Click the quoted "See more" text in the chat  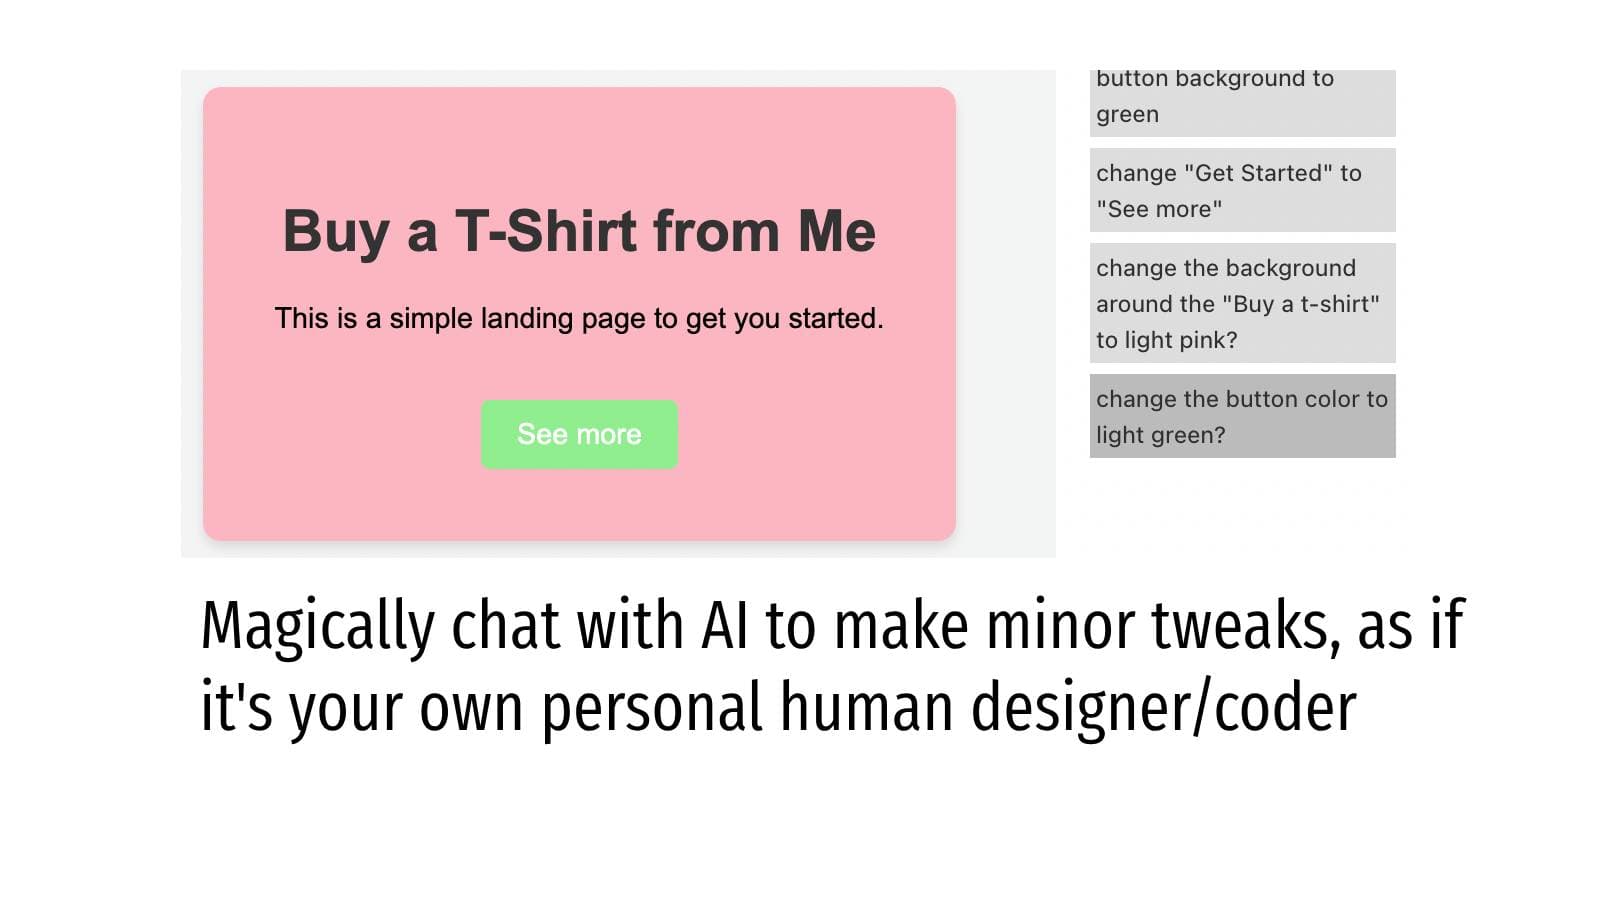[x=1159, y=209]
